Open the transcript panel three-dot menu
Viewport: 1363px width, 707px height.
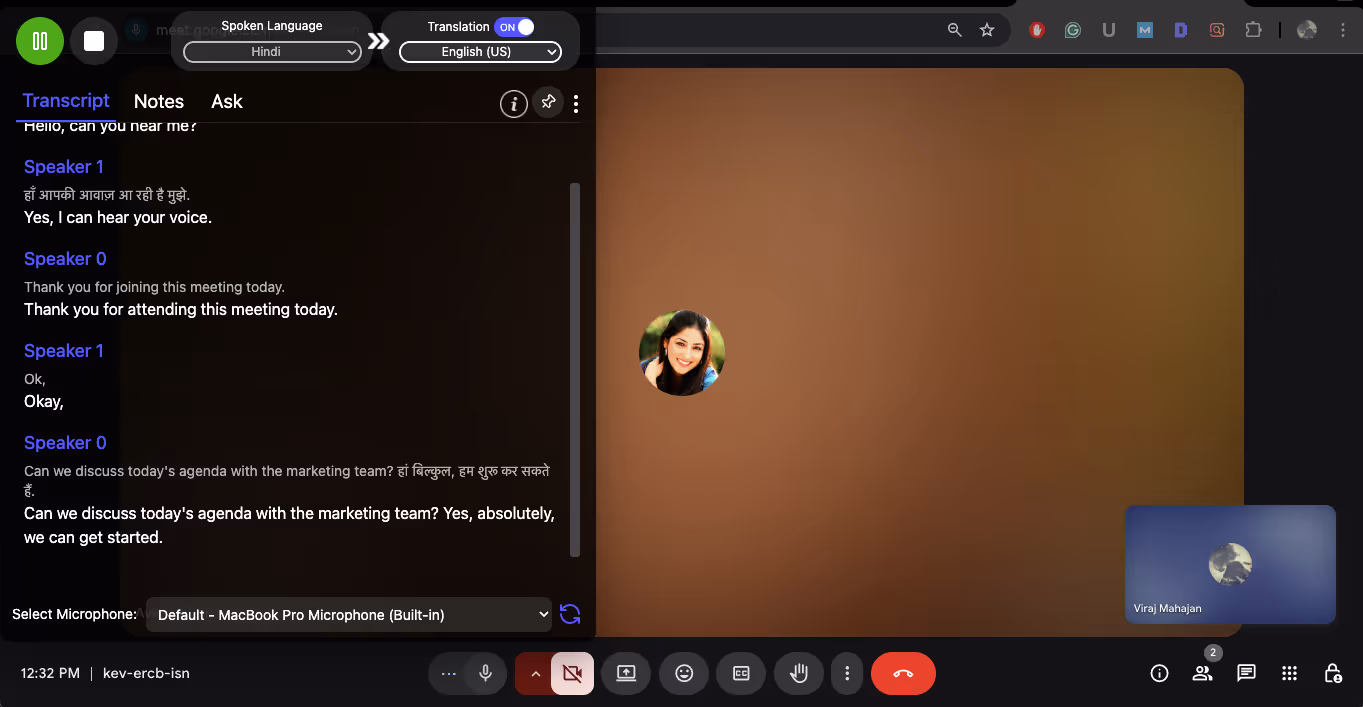576,104
